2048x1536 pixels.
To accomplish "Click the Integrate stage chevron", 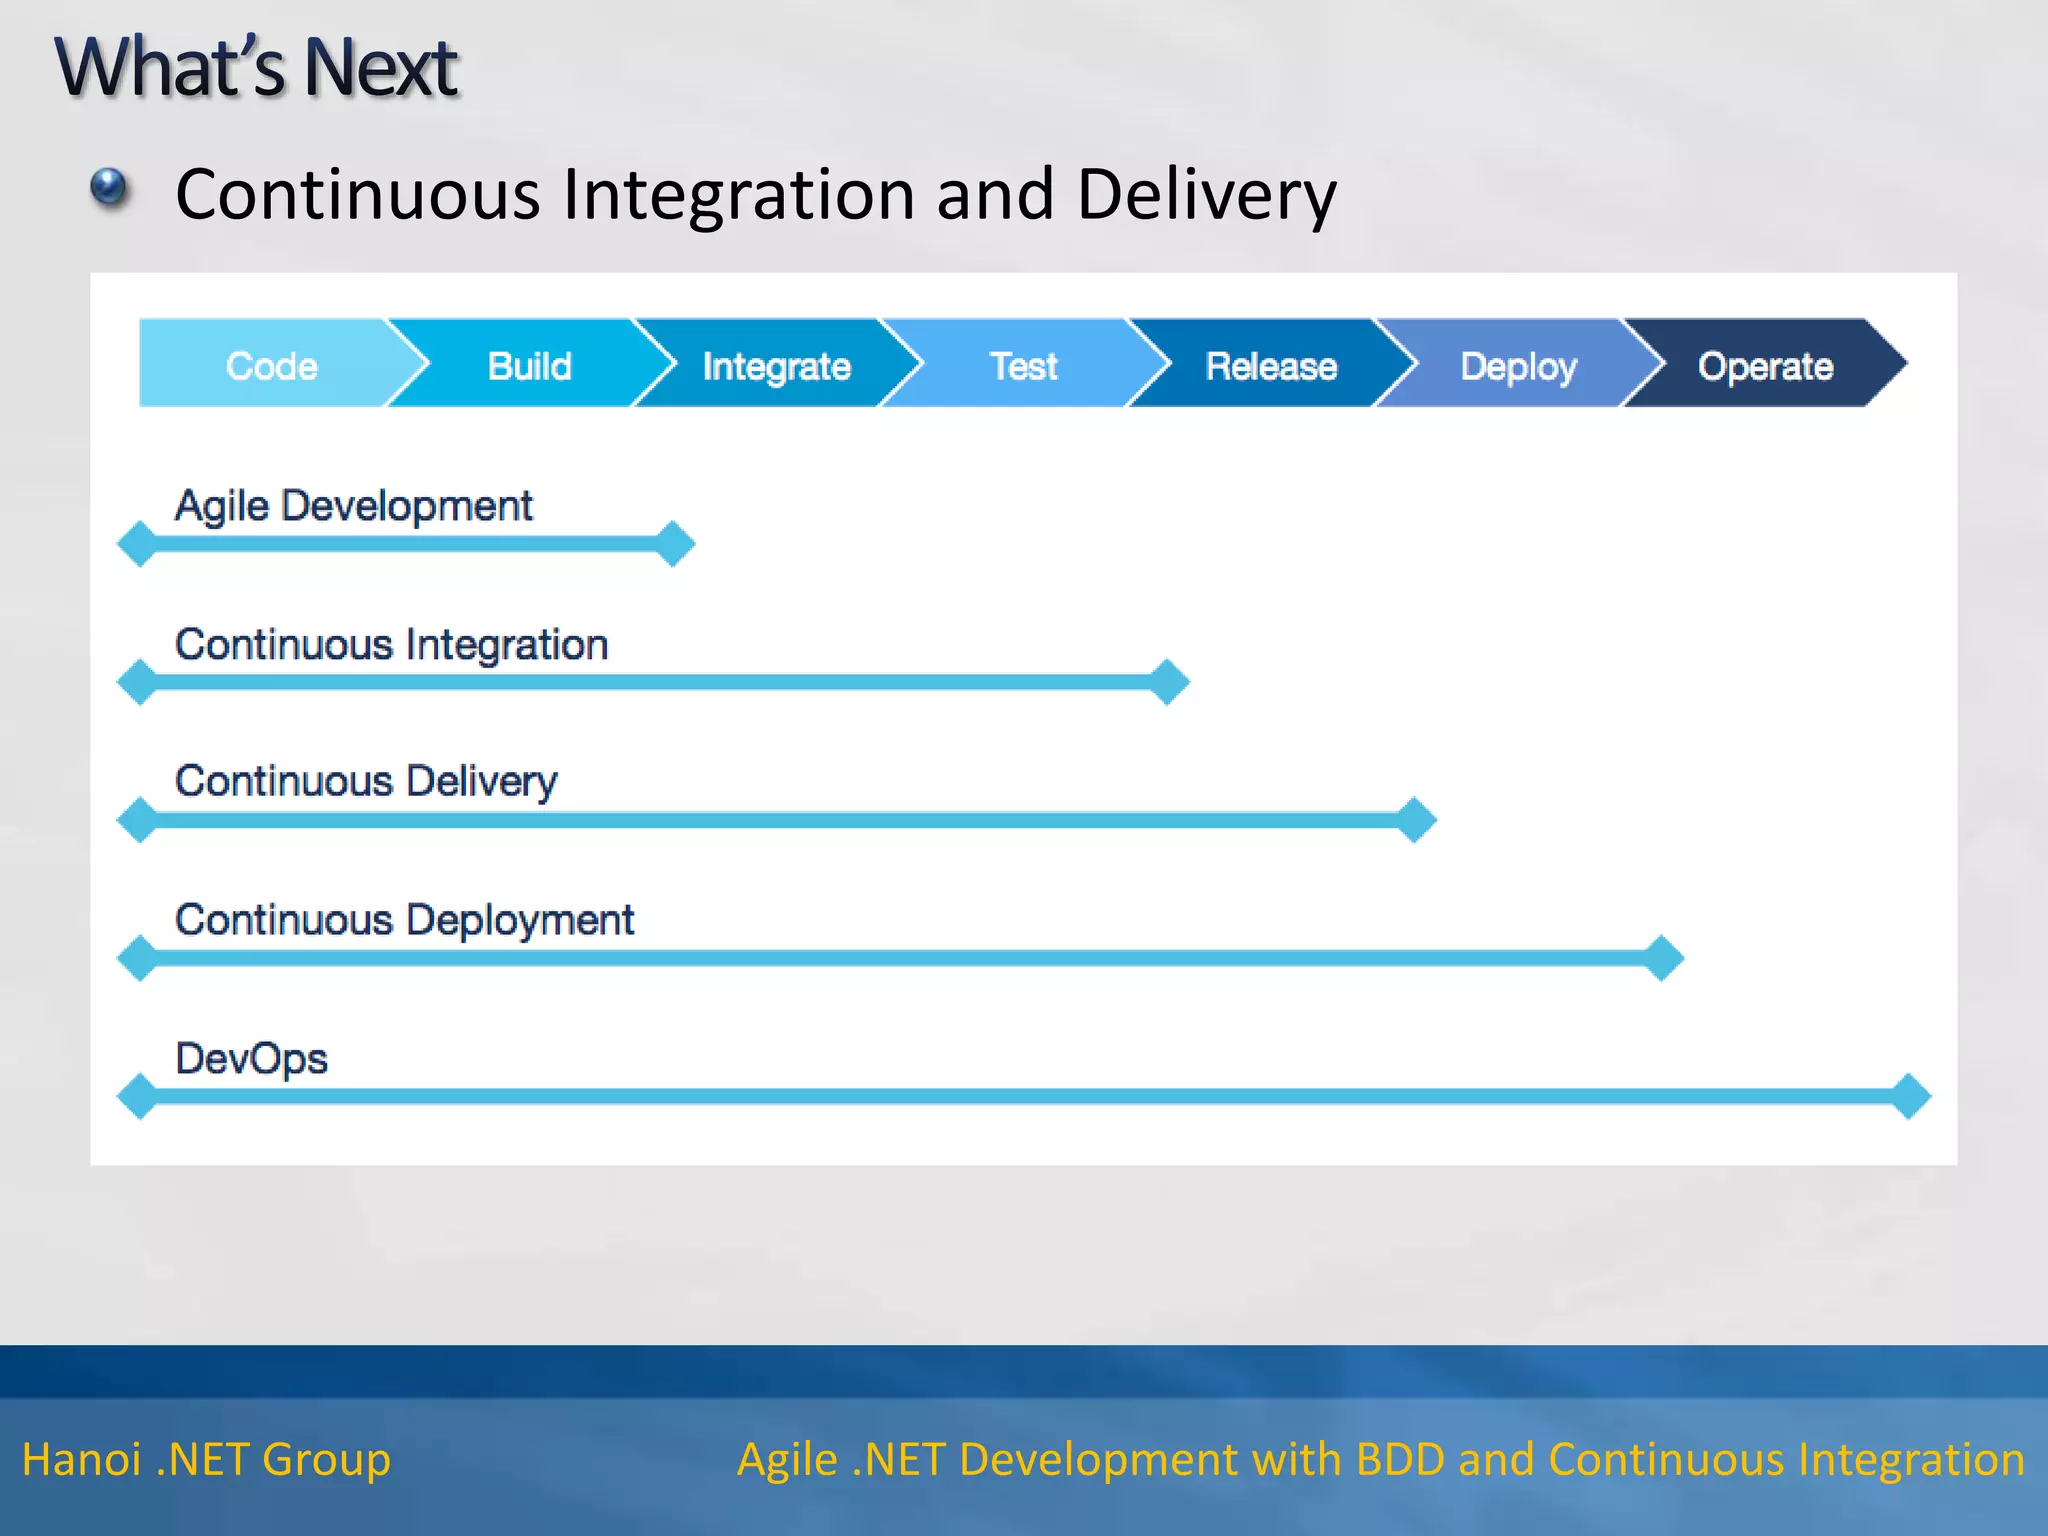I will click(x=776, y=365).
